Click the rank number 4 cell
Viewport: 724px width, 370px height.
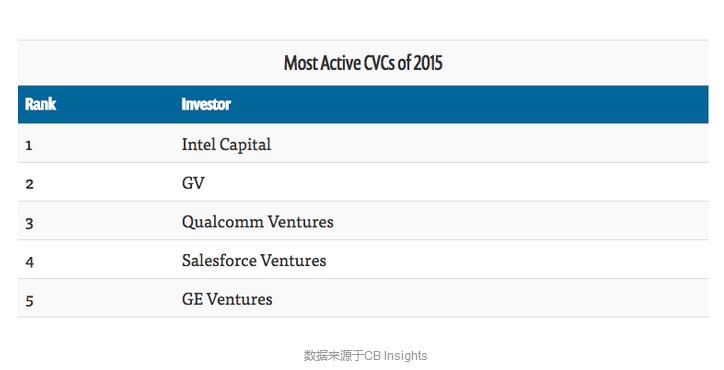pyautogui.click(x=30, y=262)
